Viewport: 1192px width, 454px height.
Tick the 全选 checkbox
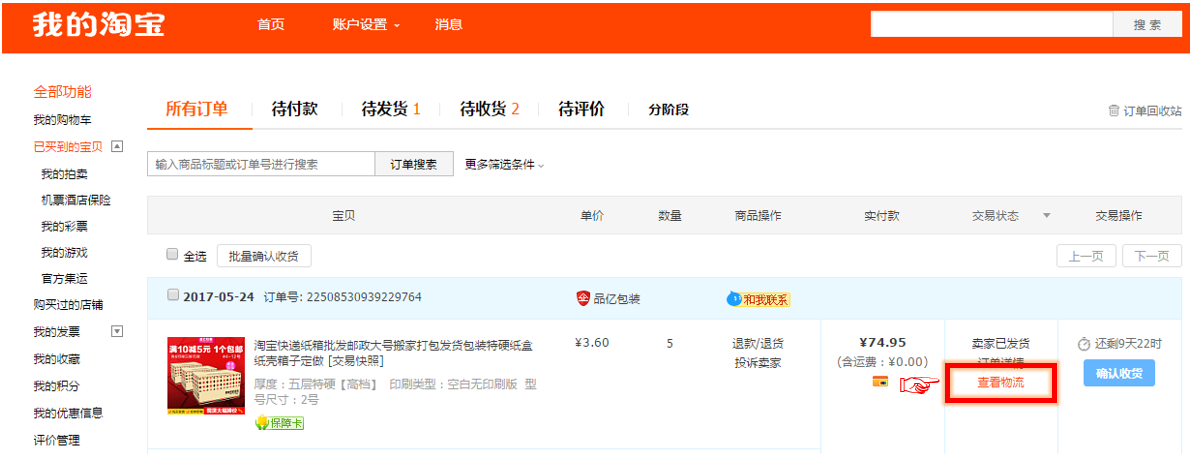click(172, 255)
